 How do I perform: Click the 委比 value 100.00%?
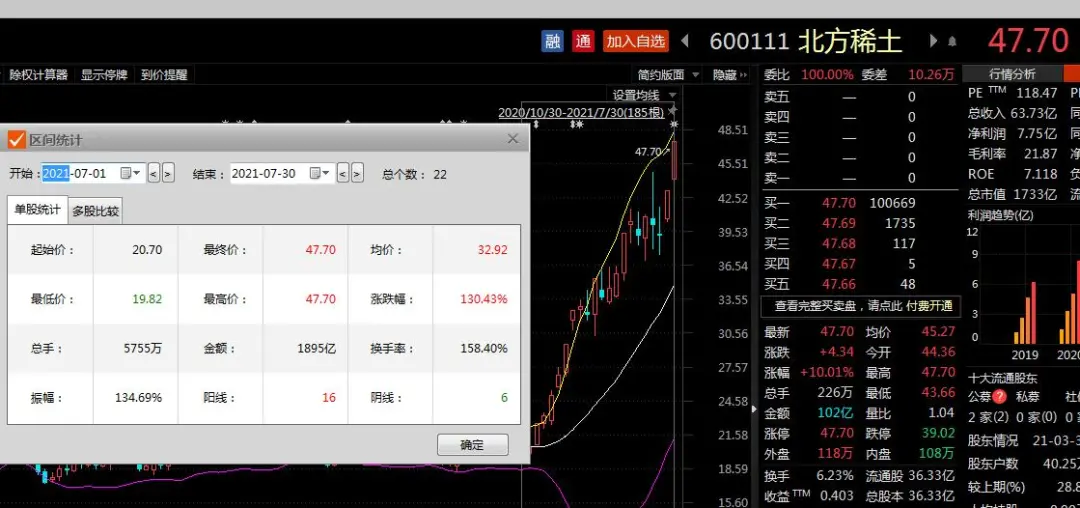pyautogui.click(x=827, y=74)
